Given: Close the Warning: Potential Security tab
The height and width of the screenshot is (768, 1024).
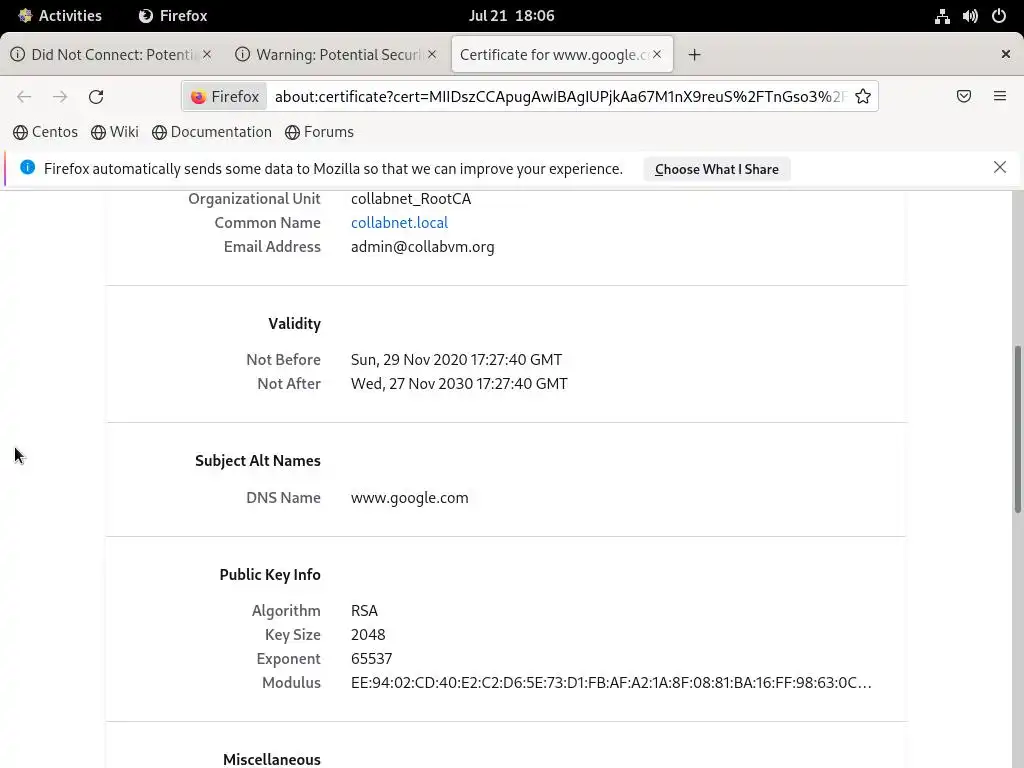Looking at the screenshot, I should point(432,54).
